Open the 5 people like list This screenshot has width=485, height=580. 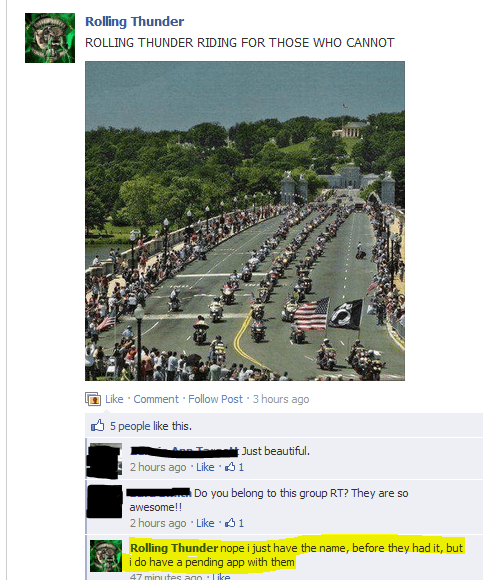pyautogui.click(x=130, y=426)
